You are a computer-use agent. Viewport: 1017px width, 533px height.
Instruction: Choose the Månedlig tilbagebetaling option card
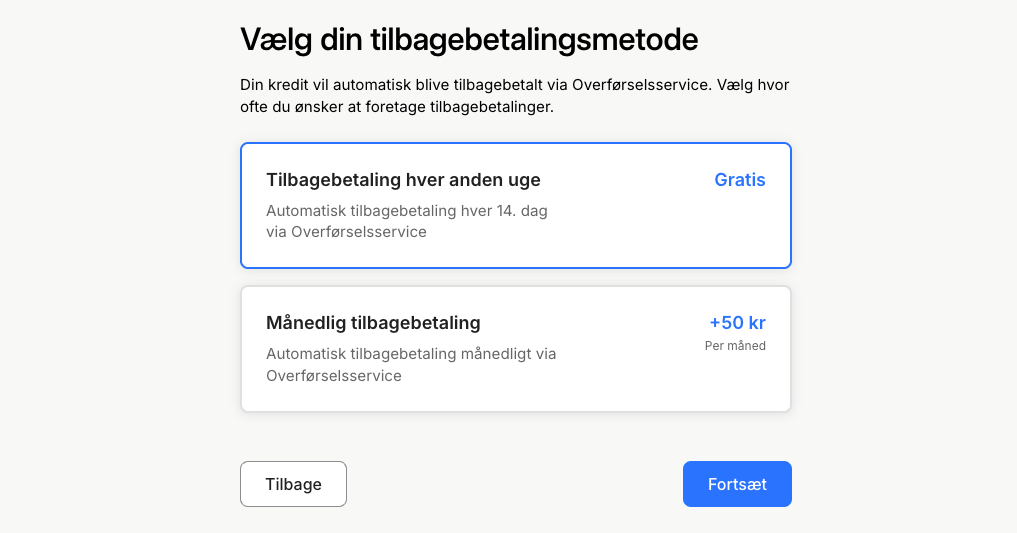[515, 349]
